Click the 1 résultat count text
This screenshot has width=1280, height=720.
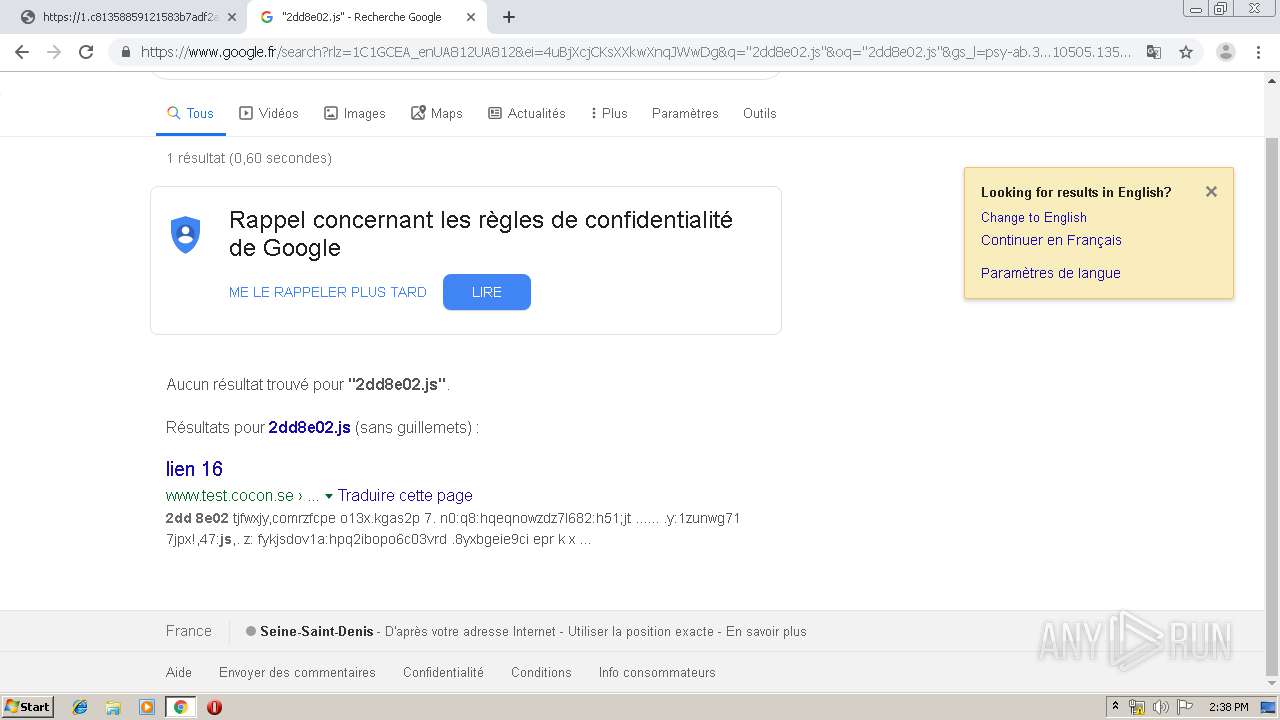[249, 158]
